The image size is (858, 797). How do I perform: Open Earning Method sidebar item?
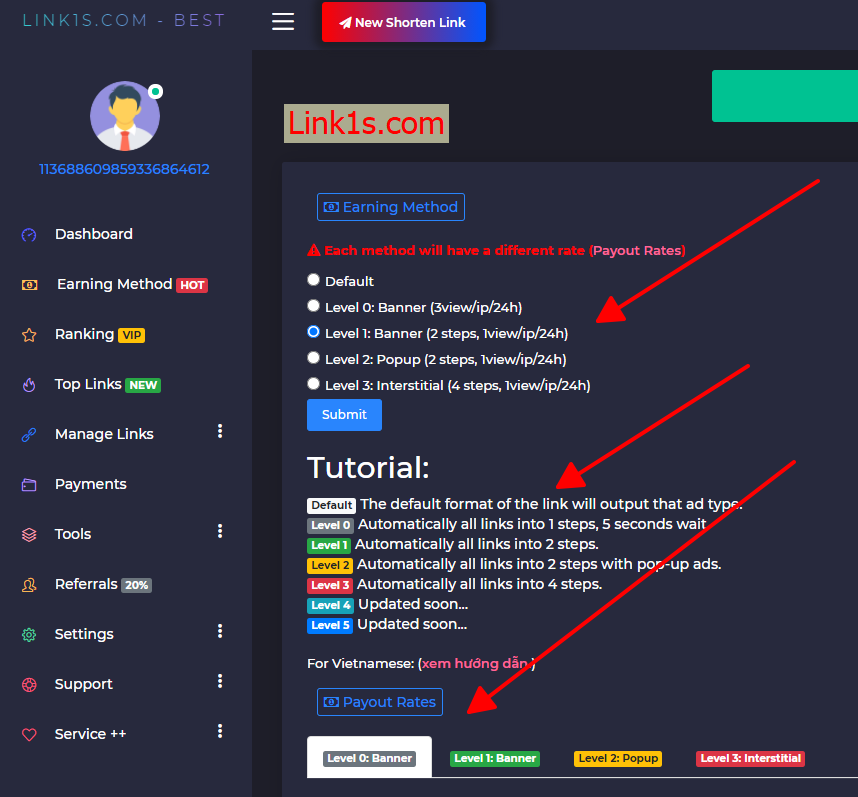coord(114,284)
